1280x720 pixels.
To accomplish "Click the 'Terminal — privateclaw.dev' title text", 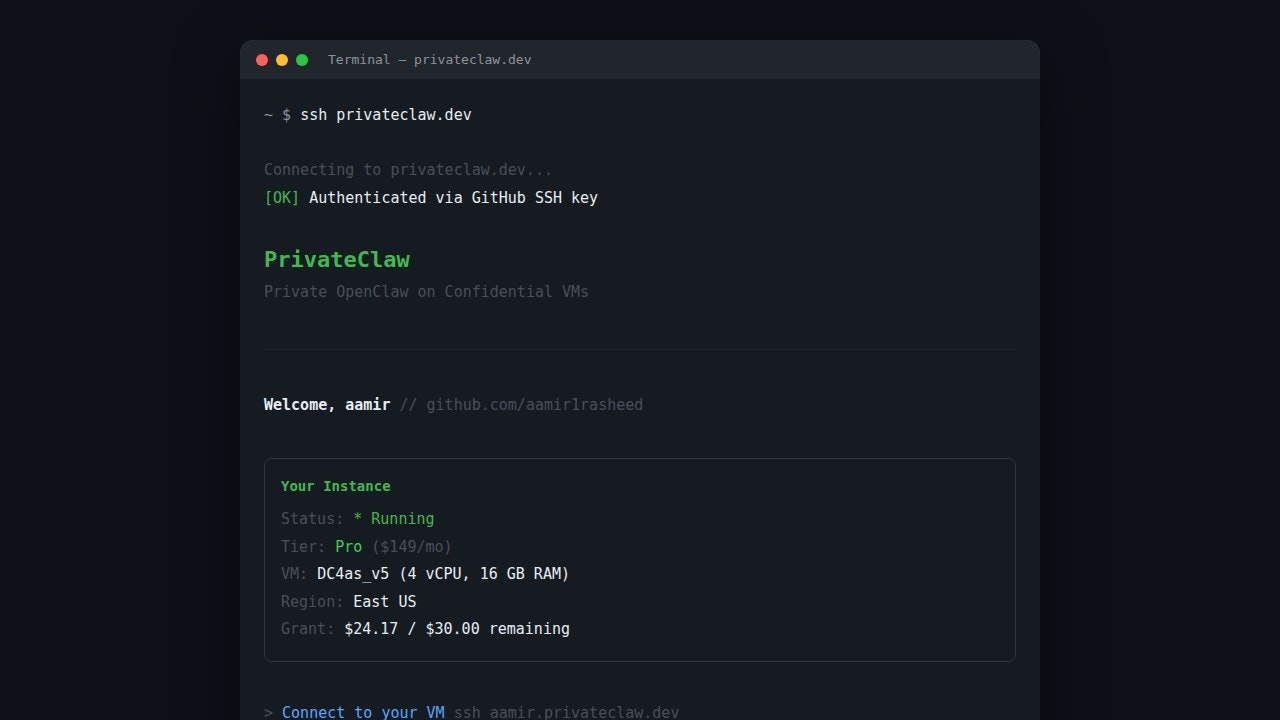I will pyautogui.click(x=430, y=60).
